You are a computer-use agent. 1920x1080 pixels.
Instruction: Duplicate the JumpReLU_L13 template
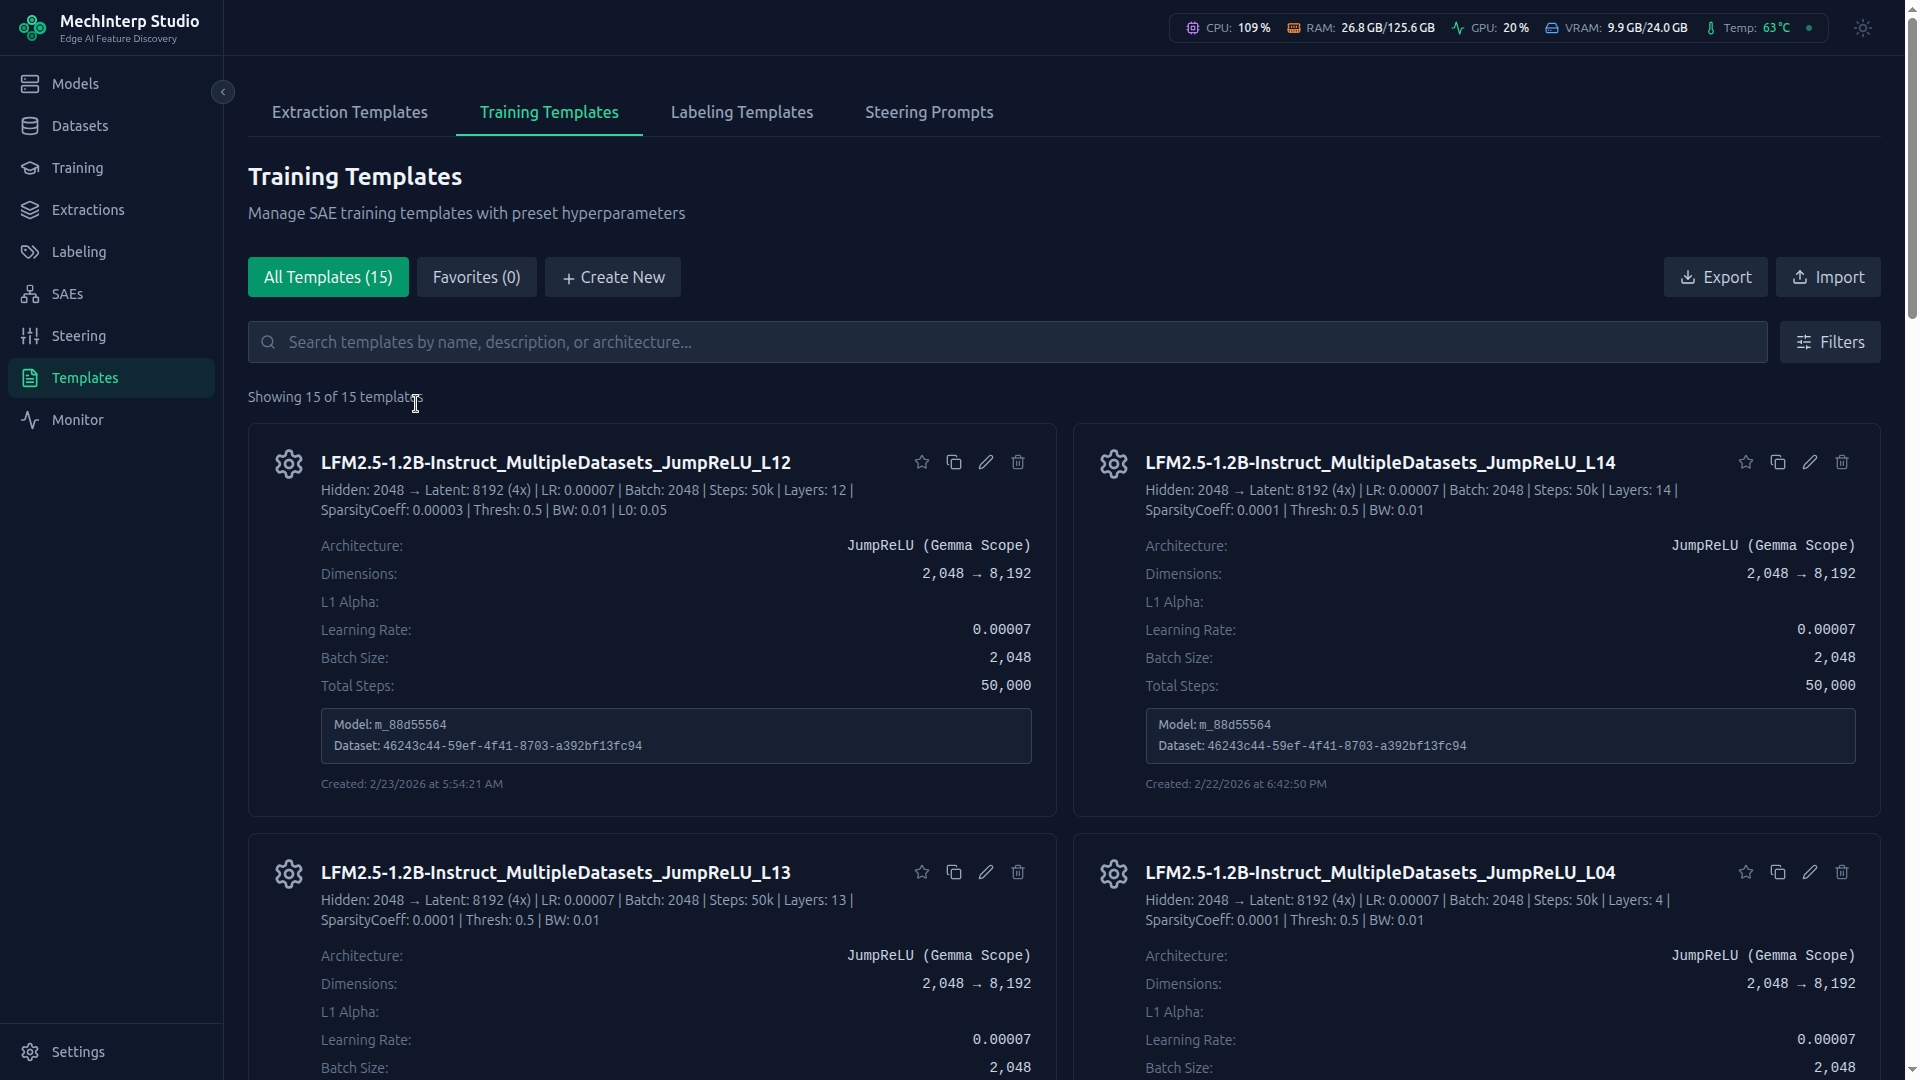pos(953,872)
